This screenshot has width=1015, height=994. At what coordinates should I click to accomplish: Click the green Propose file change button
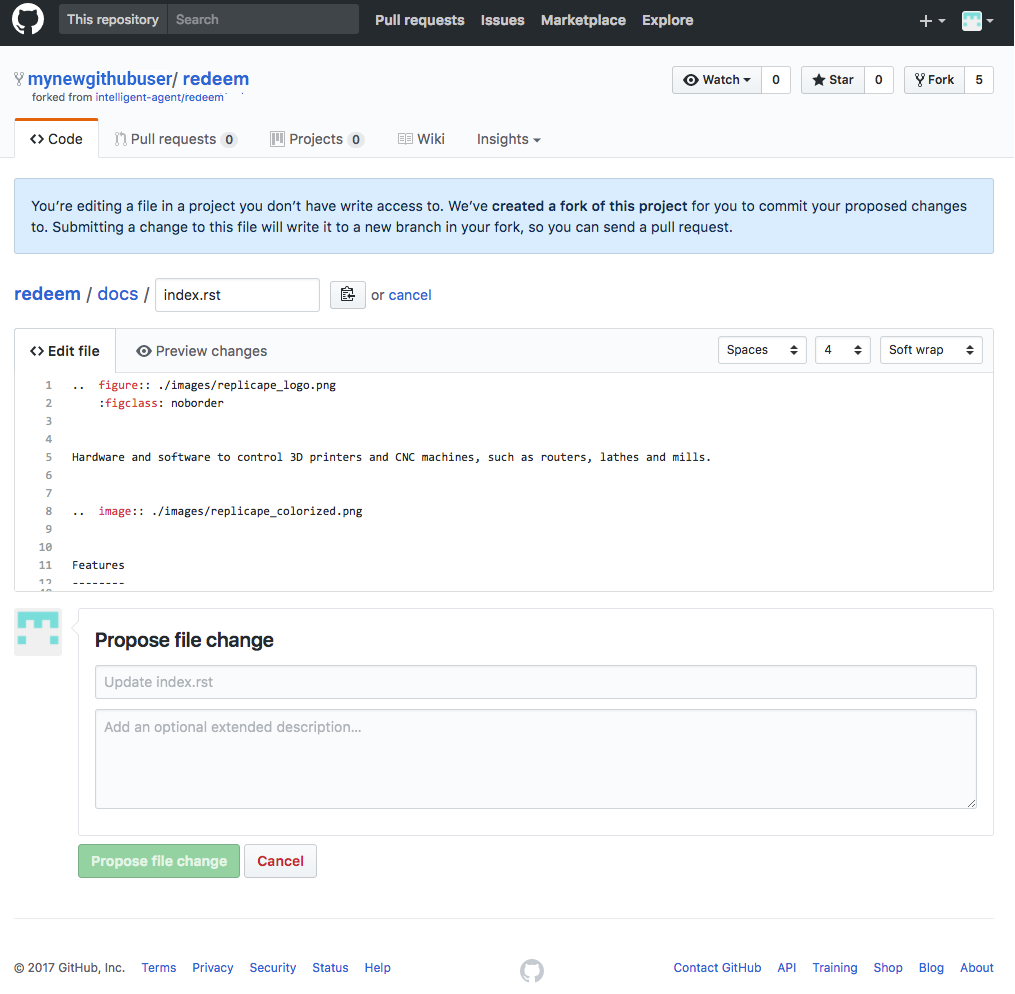159,861
